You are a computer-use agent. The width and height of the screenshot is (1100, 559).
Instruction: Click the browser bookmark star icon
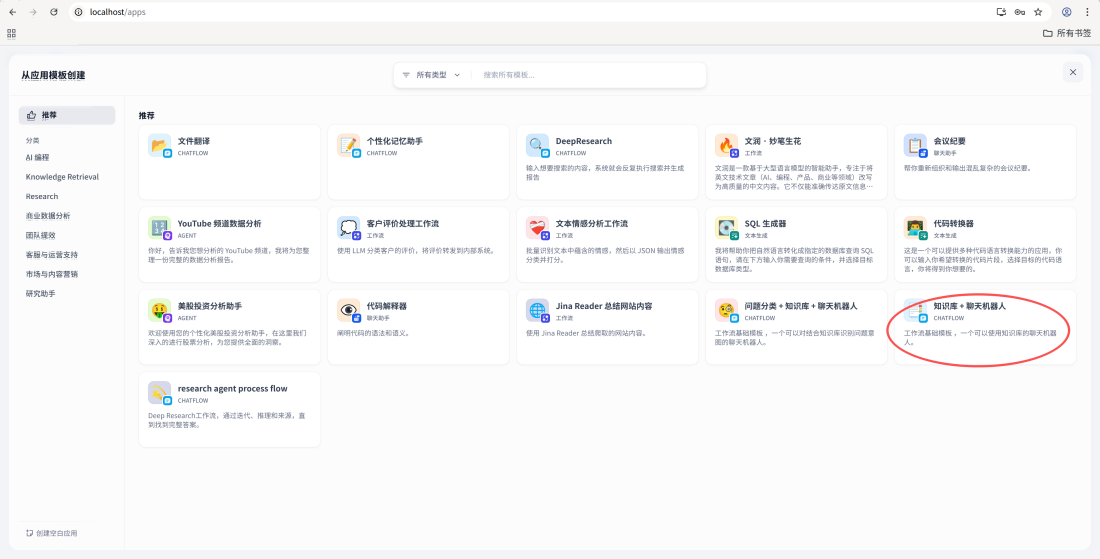(x=1038, y=12)
